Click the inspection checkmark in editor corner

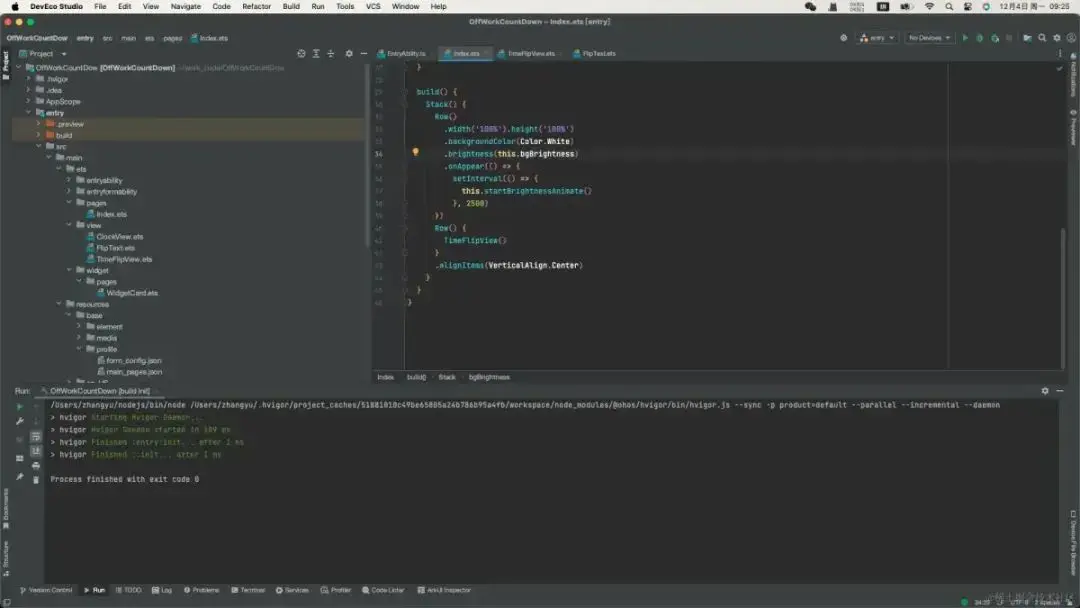(x=1059, y=68)
